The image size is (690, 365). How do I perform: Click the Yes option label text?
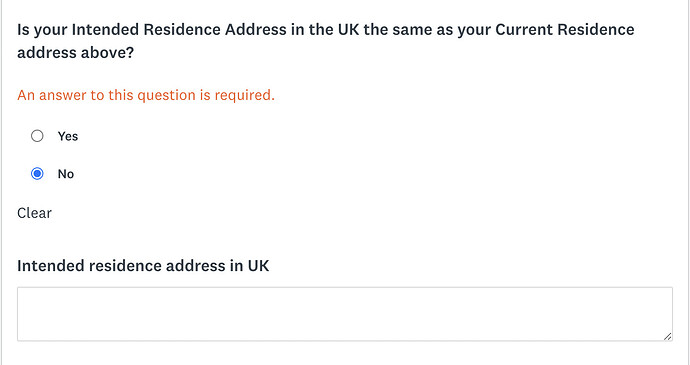click(68, 136)
